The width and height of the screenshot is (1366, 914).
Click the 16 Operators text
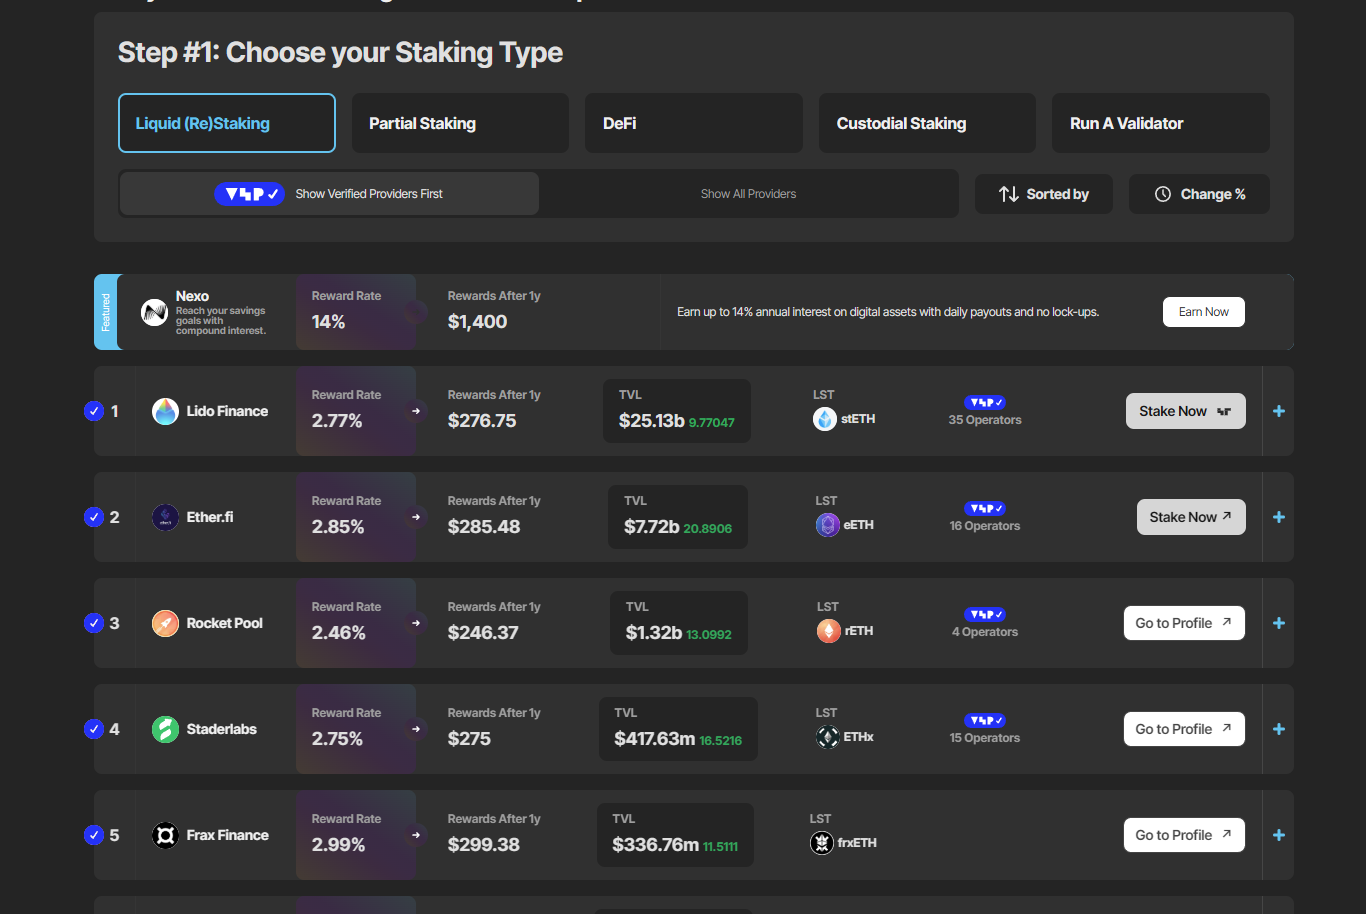[x=985, y=526]
